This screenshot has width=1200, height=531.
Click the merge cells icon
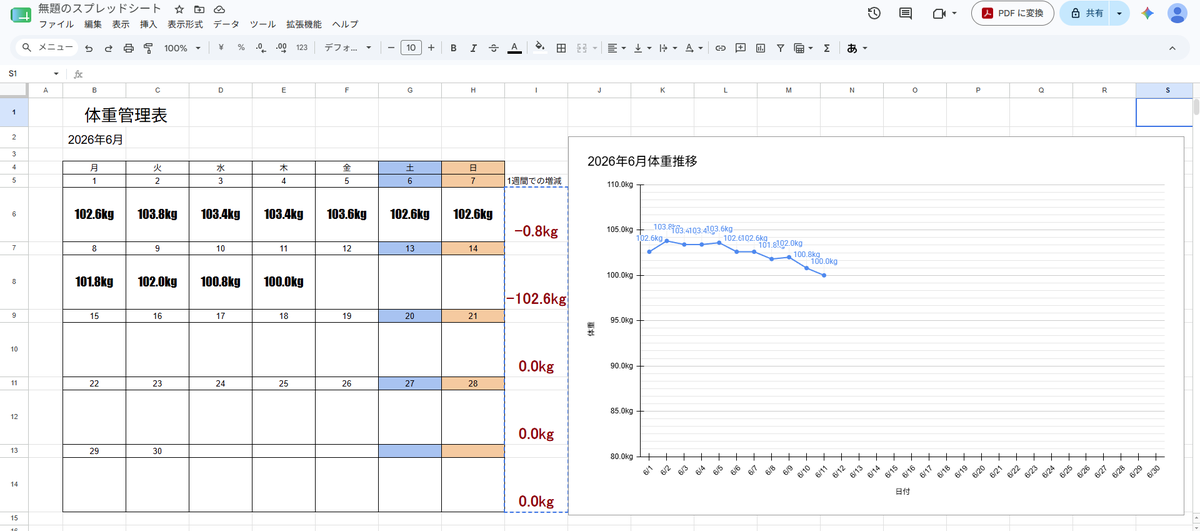(581, 47)
